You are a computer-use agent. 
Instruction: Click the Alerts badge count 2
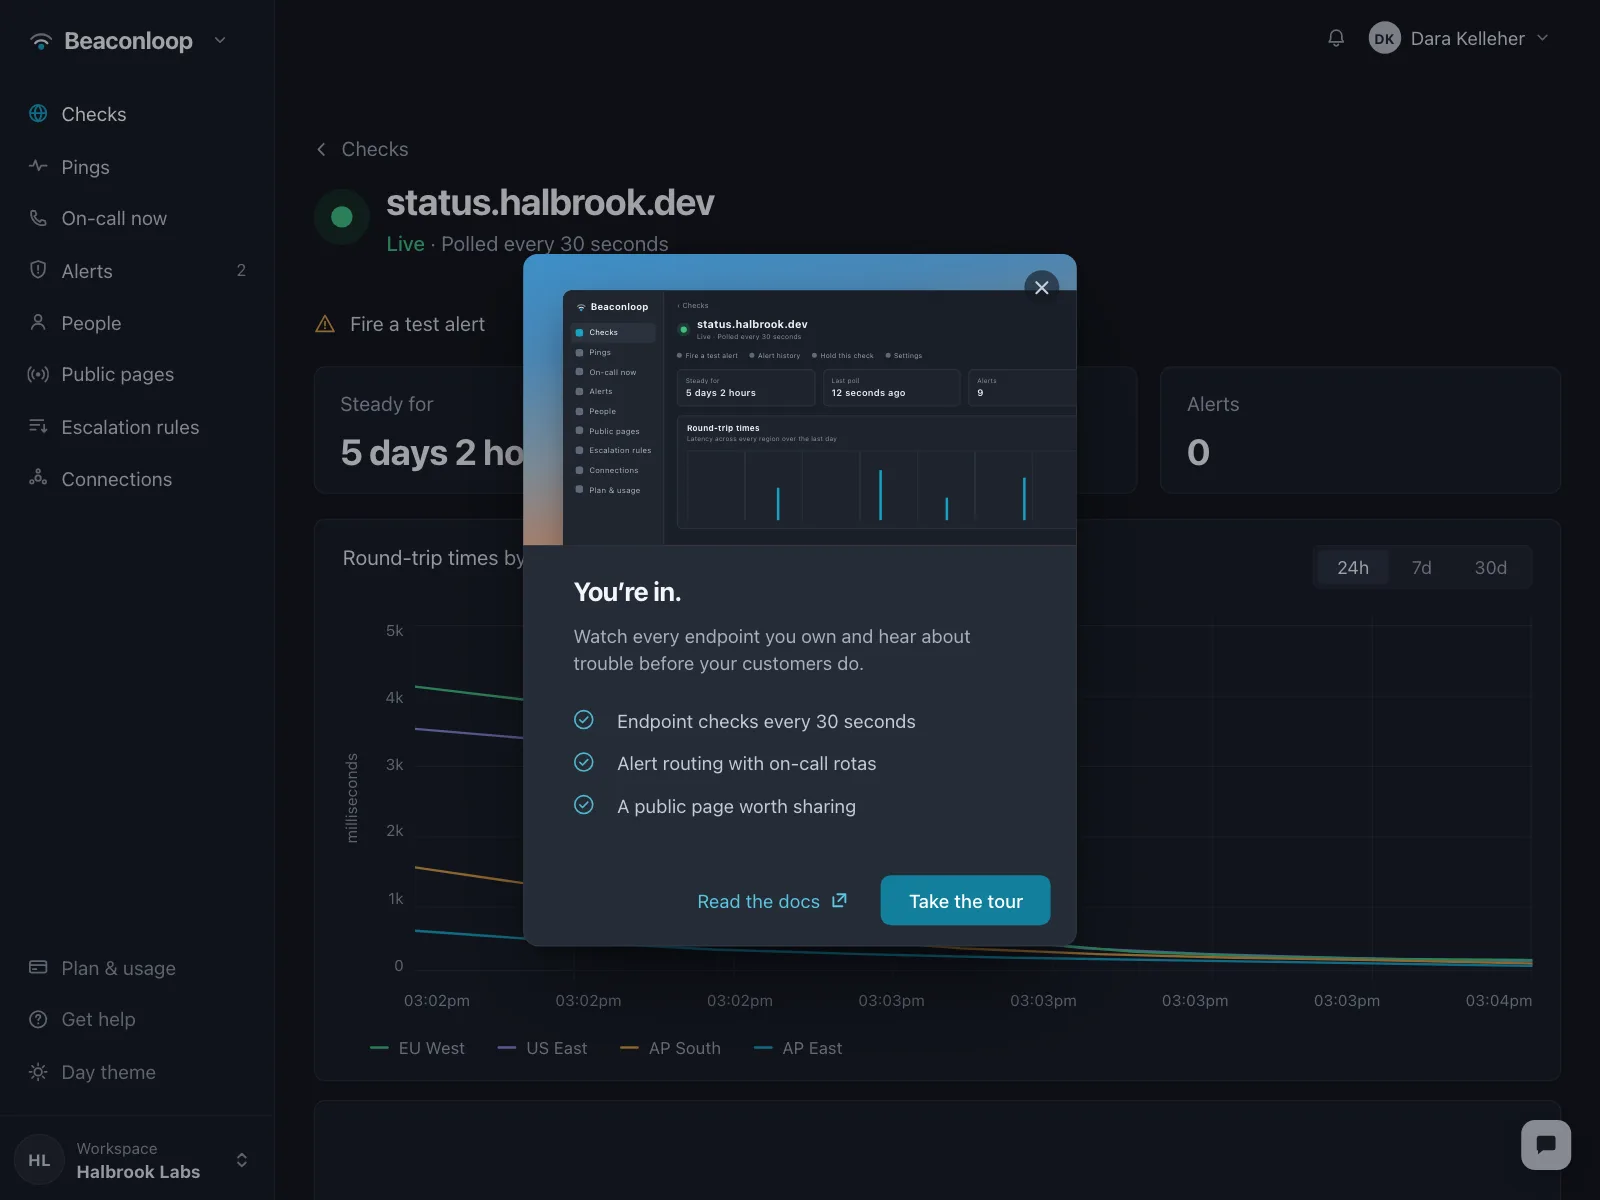[241, 270]
